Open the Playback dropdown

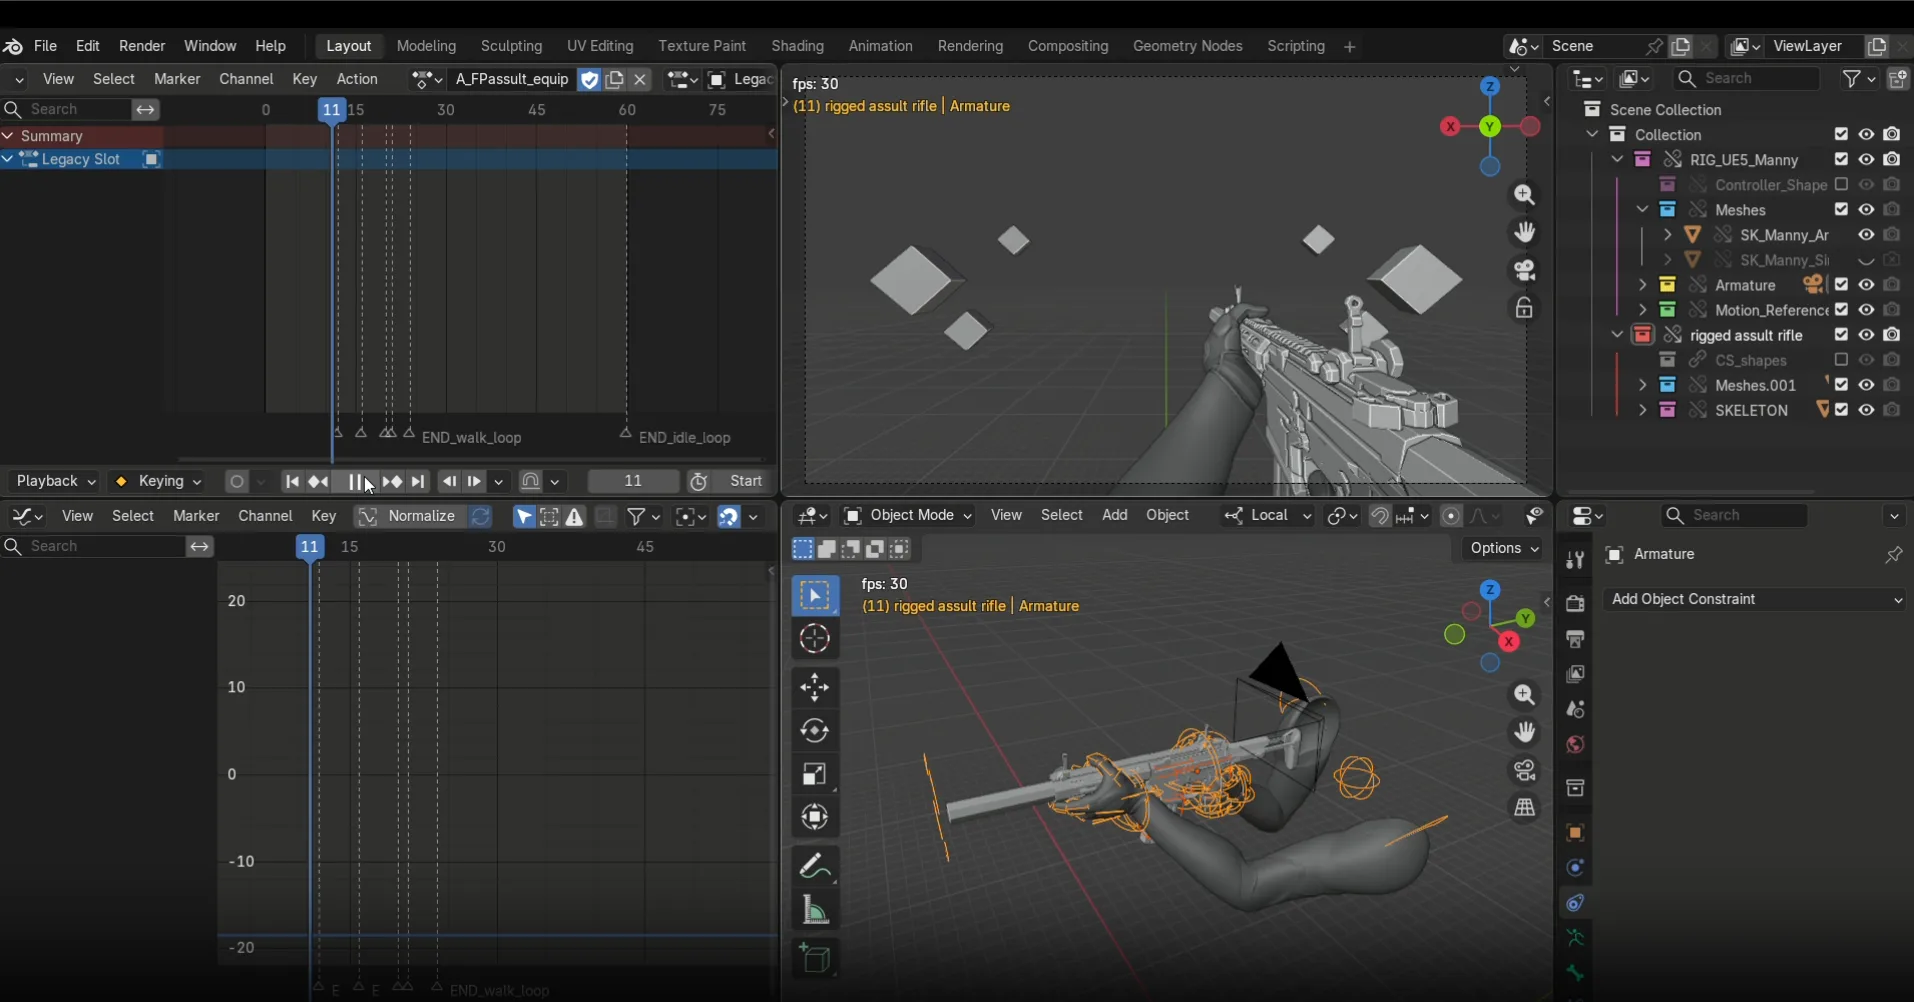click(56, 482)
